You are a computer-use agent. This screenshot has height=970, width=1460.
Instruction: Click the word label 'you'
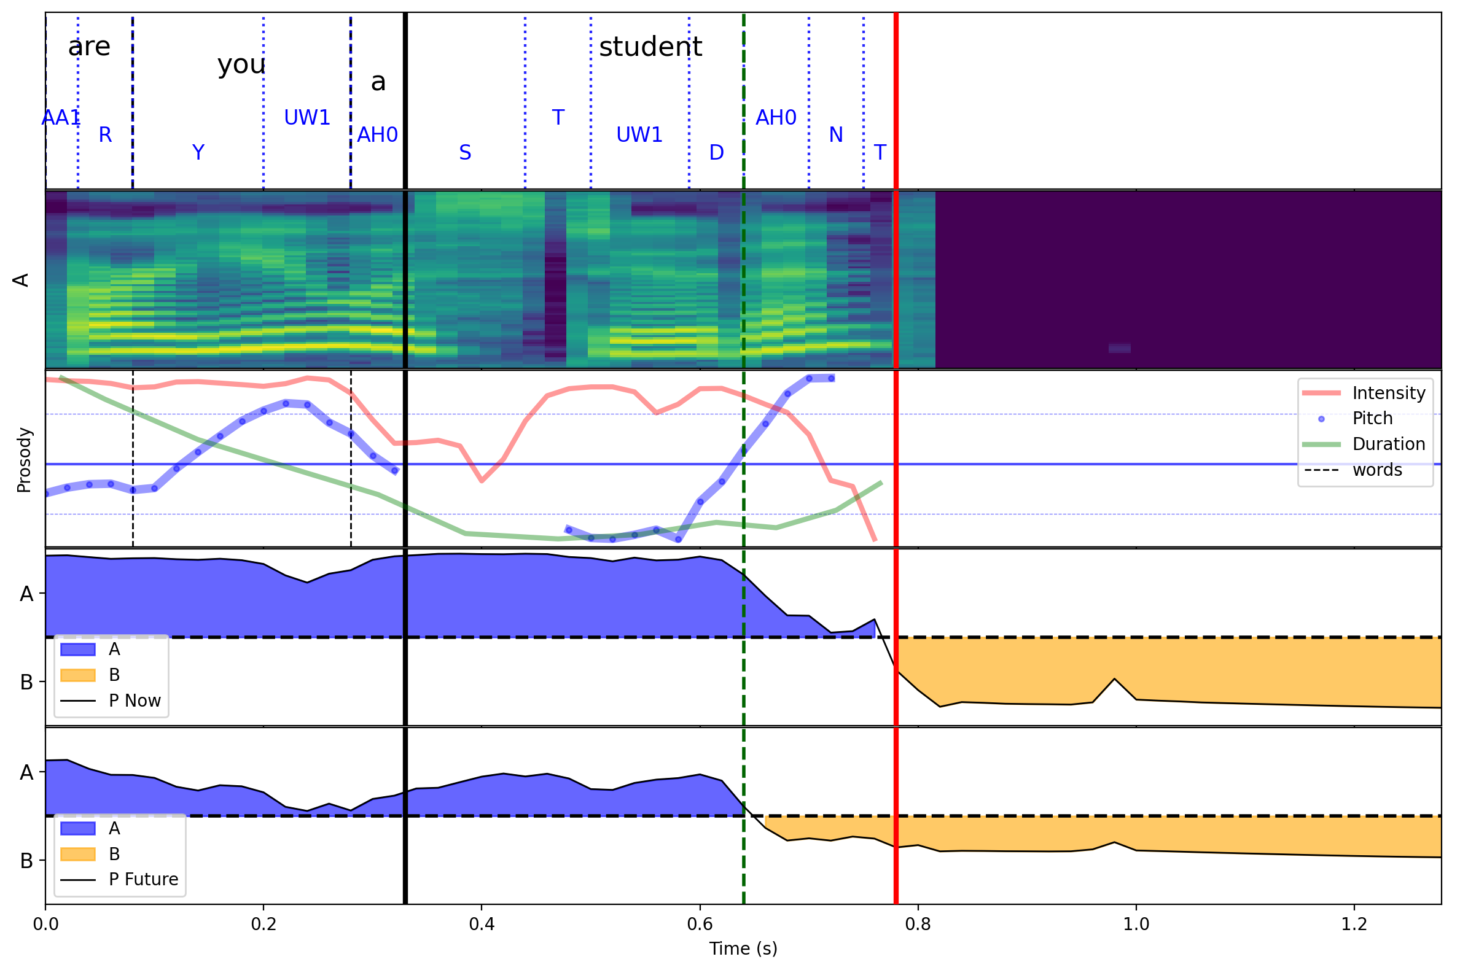point(241,65)
